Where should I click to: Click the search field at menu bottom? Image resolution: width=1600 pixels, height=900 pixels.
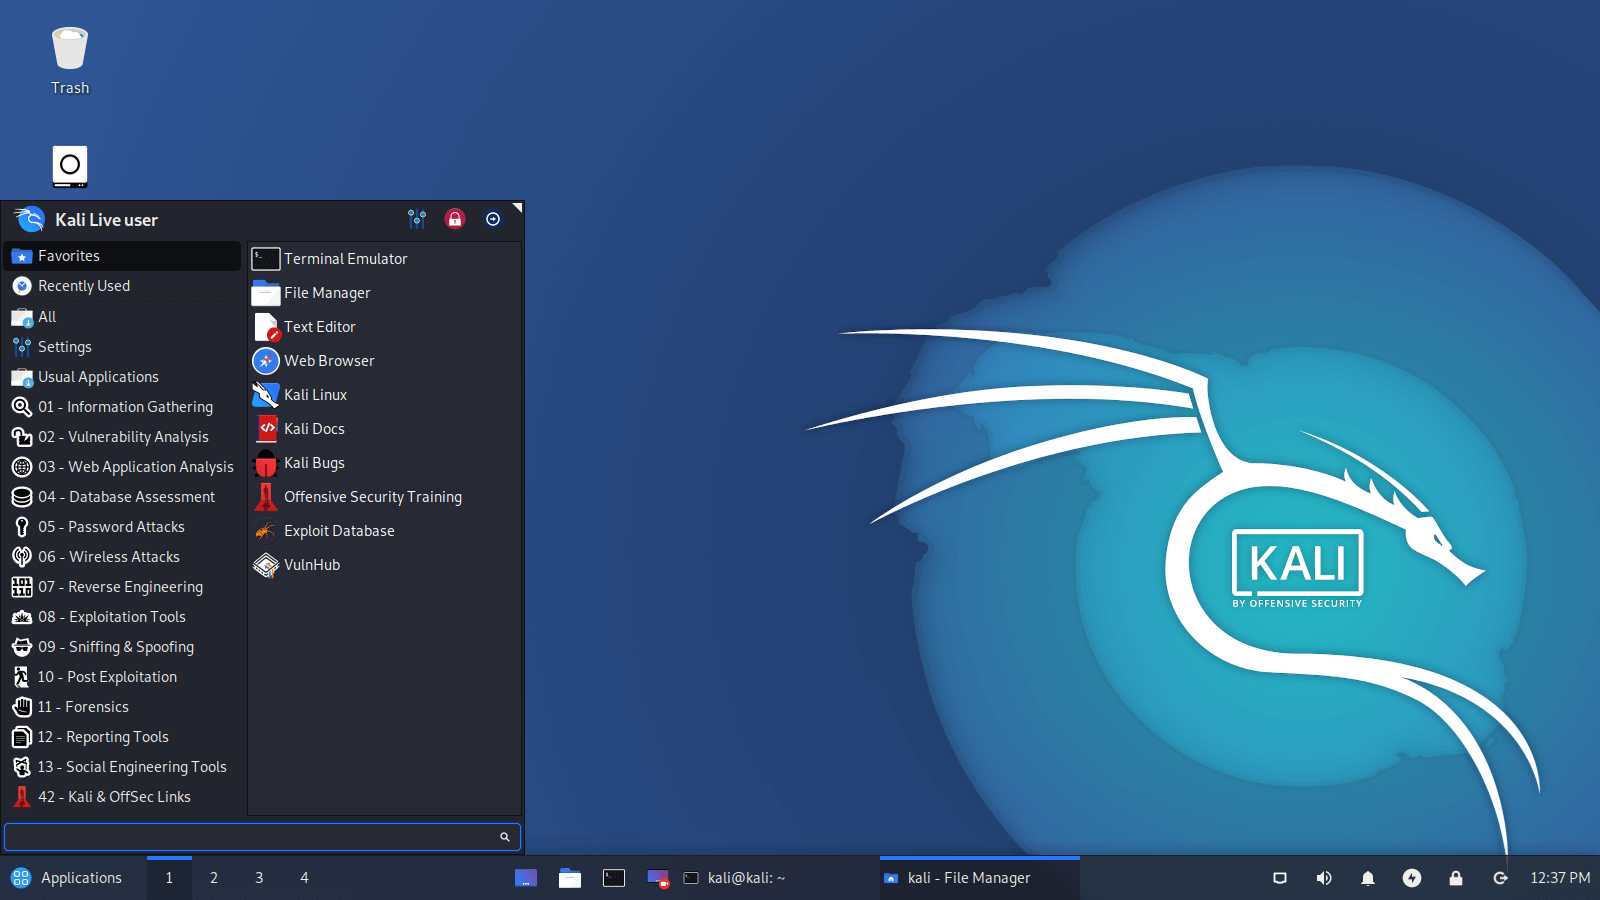point(262,836)
